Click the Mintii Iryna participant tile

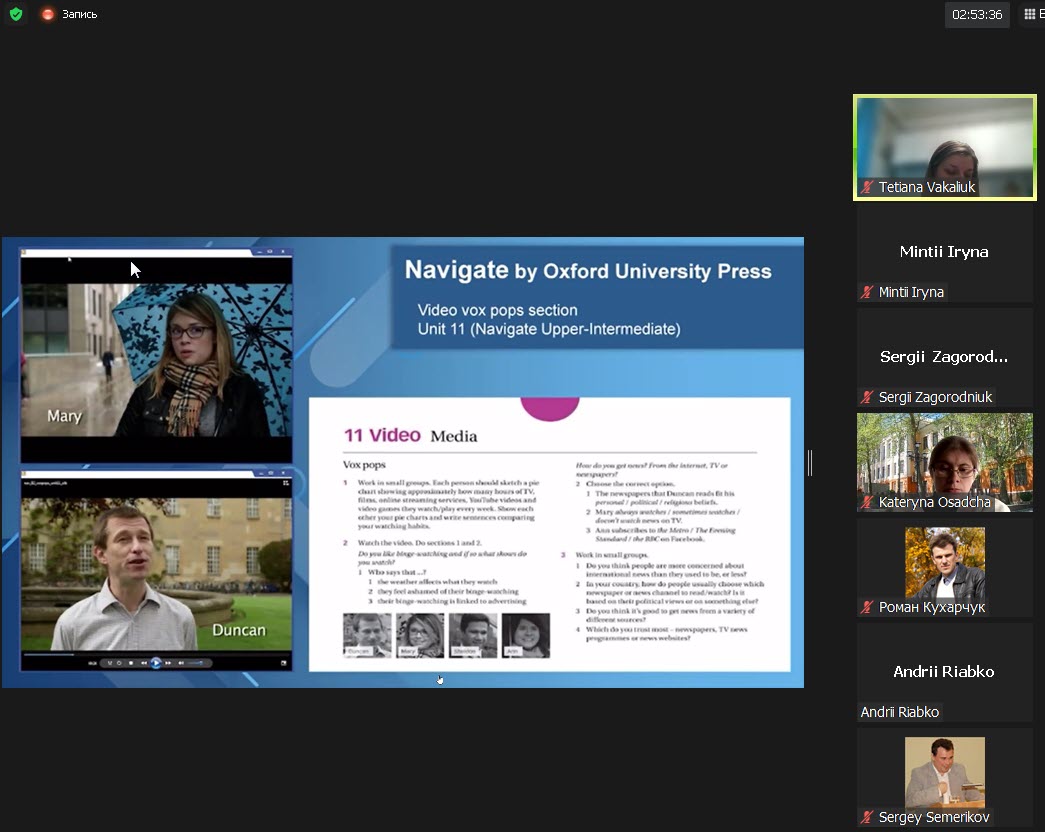click(x=944, y=253)
